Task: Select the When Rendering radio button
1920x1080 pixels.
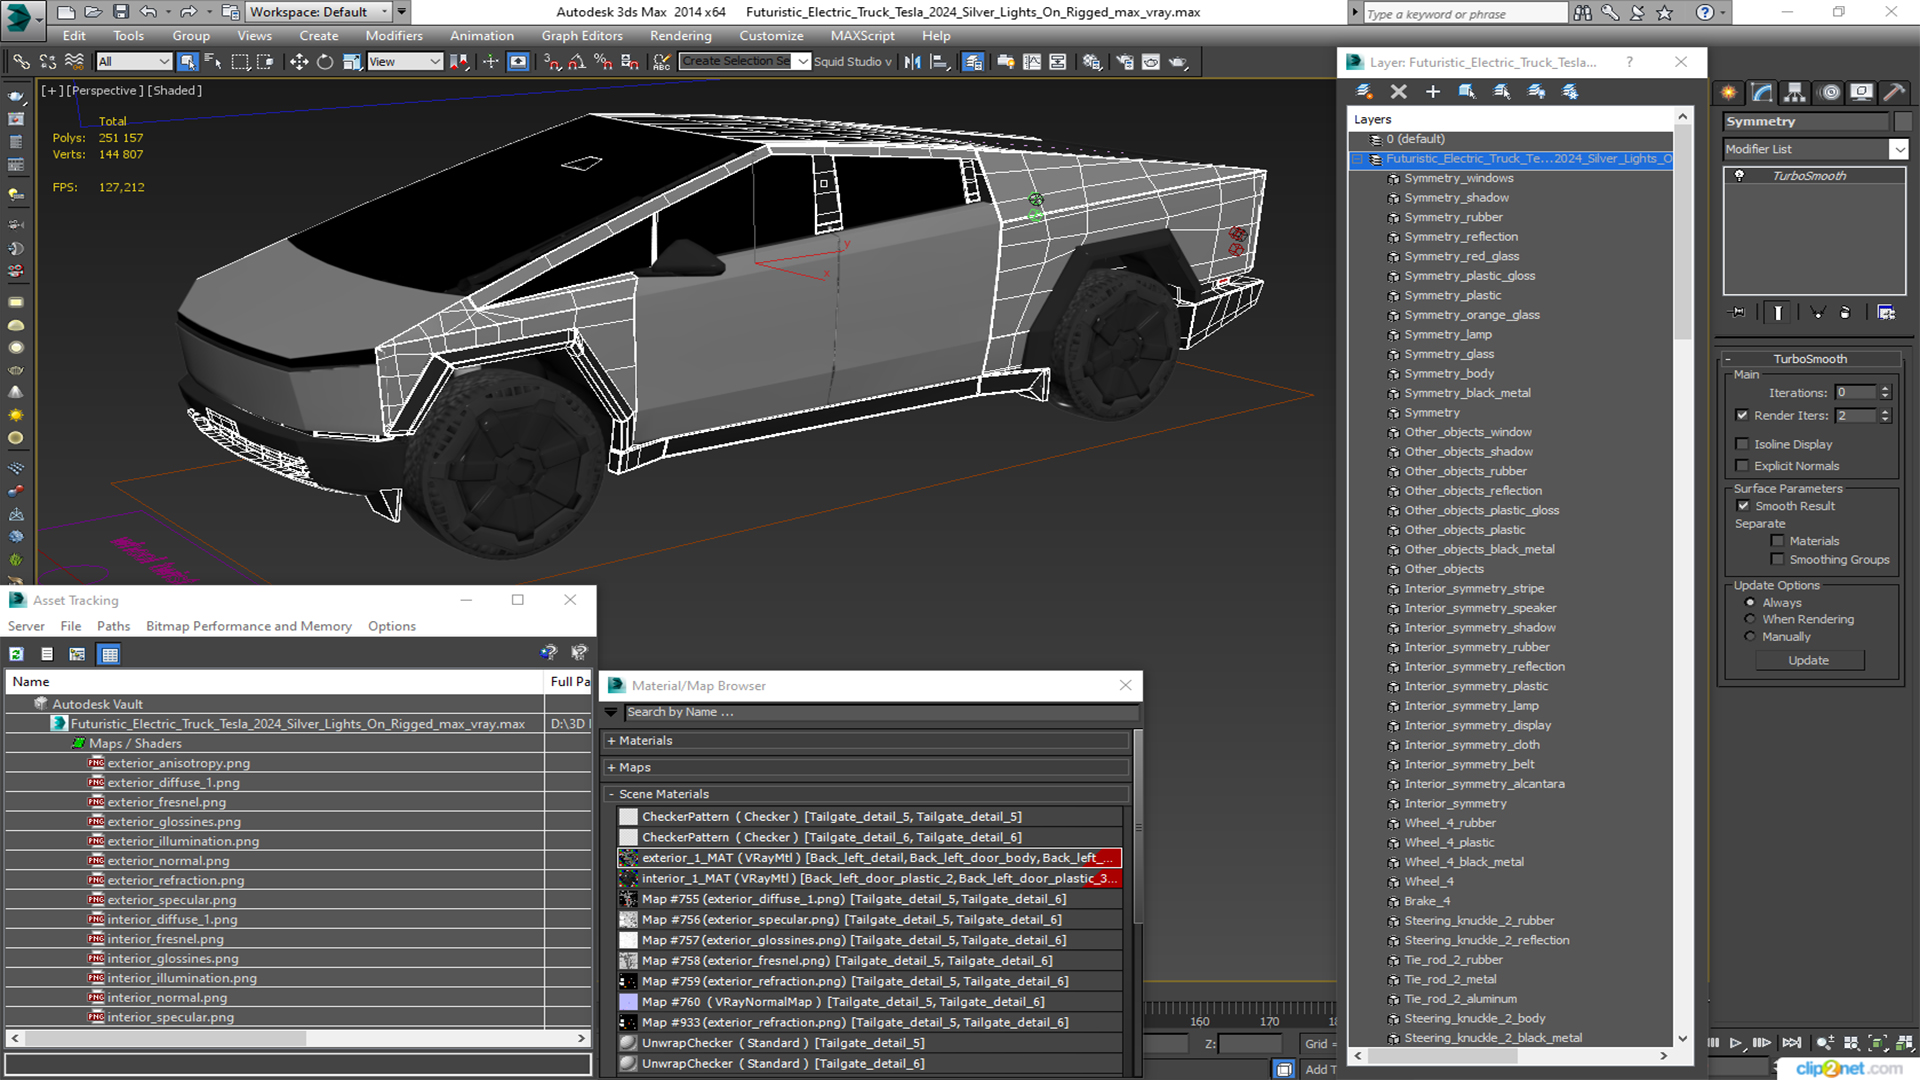Action: 1750,619
